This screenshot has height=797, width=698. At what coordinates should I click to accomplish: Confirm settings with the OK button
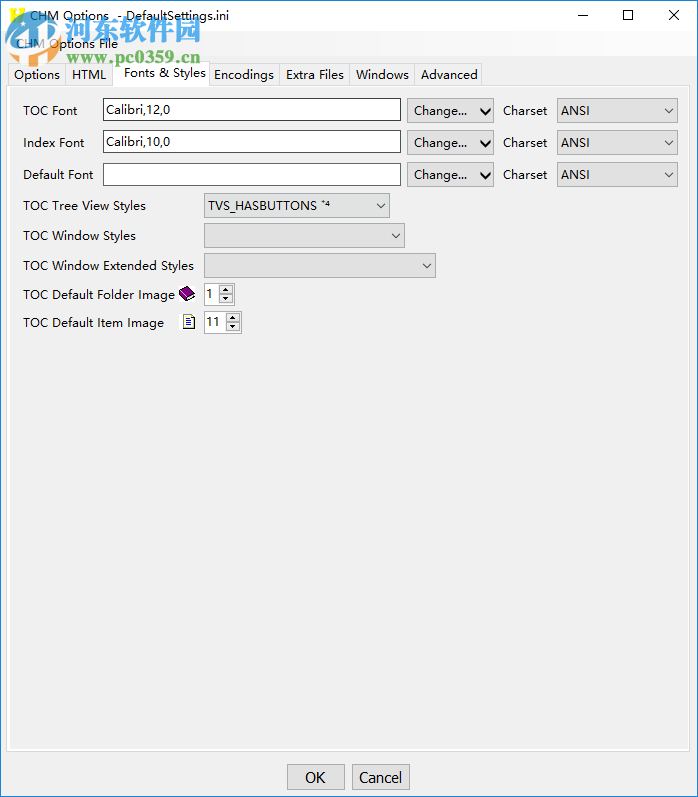pyautogui.click(x=316, y=777)
